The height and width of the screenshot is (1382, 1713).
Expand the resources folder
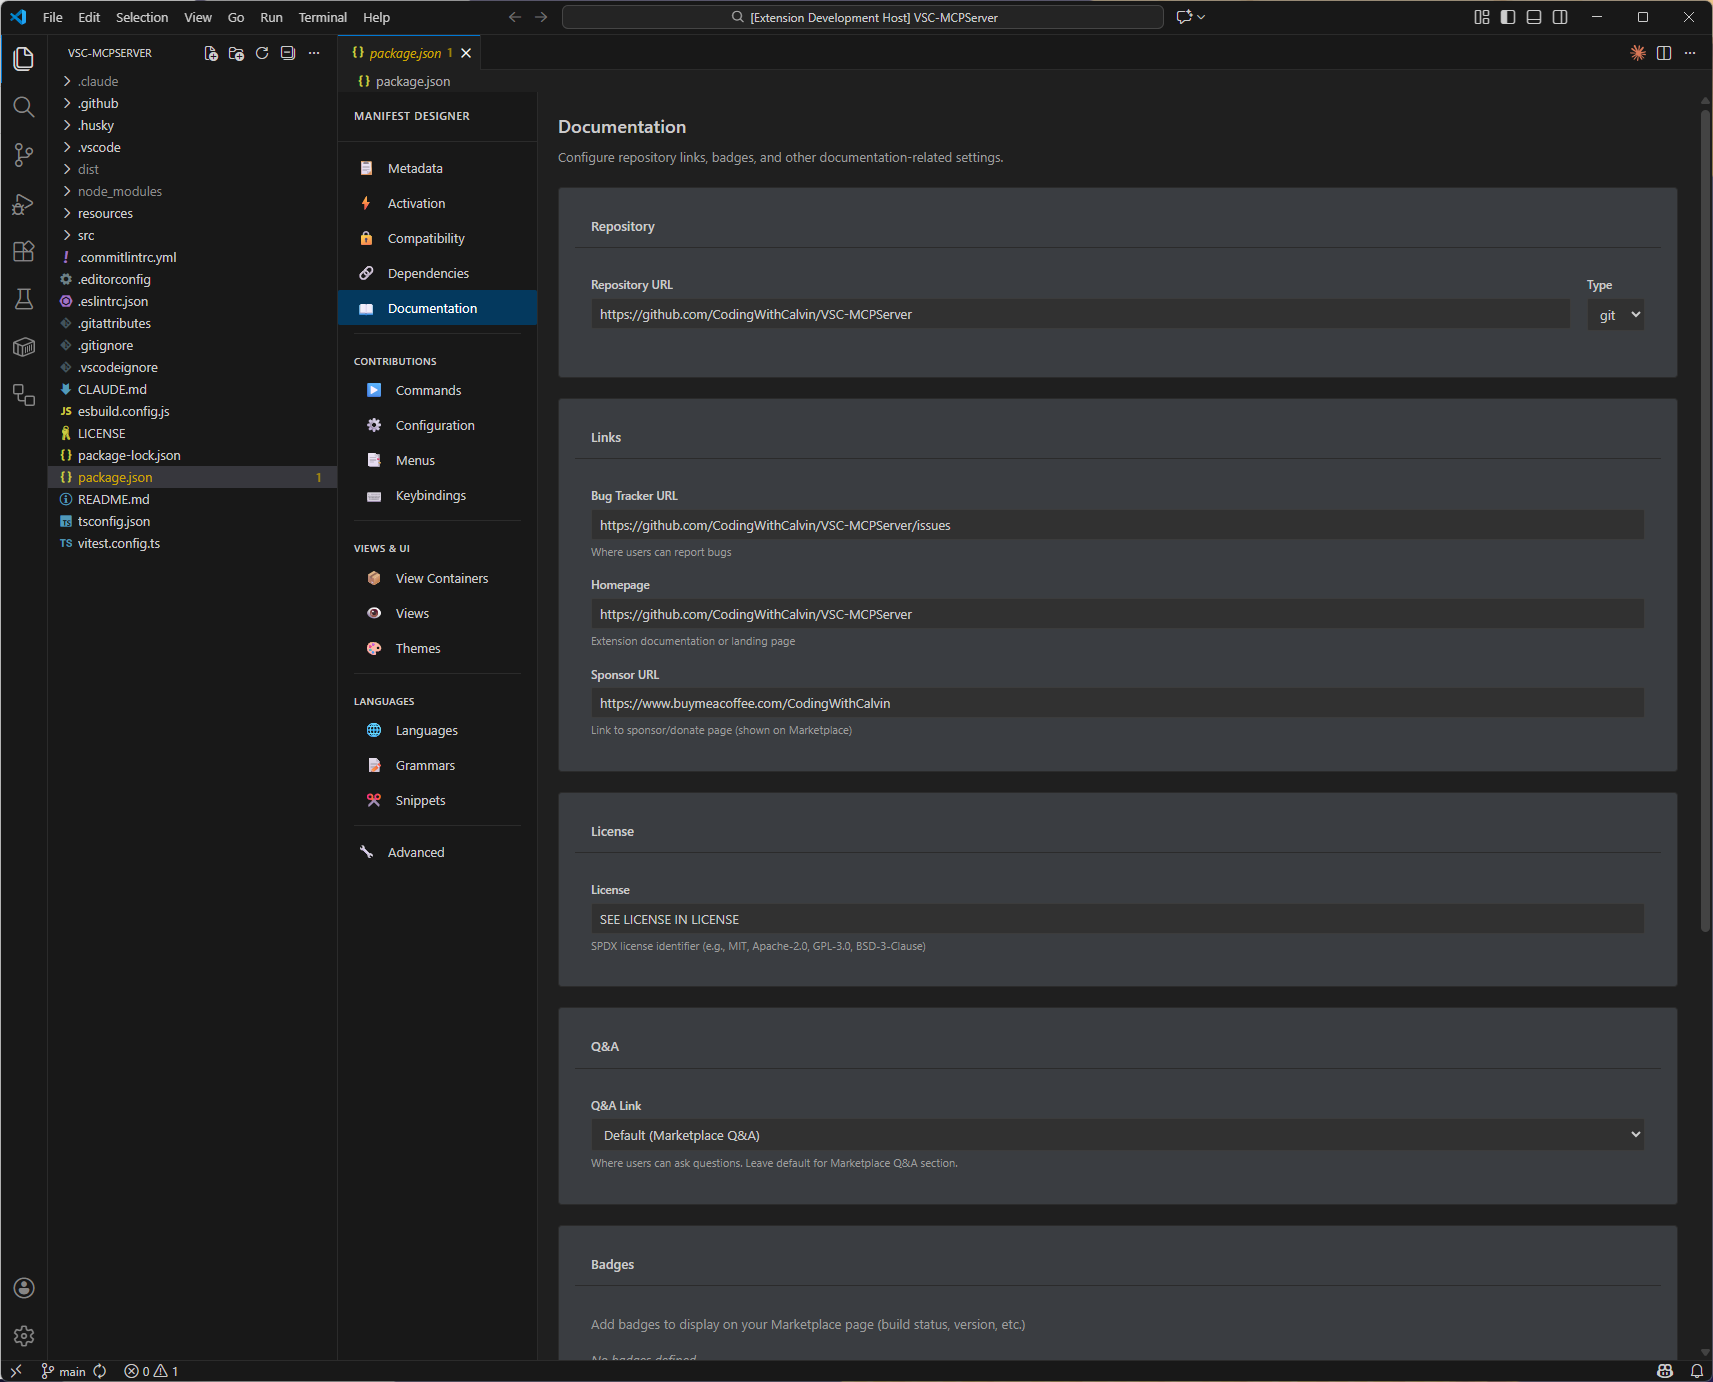[x=192, y=213]
